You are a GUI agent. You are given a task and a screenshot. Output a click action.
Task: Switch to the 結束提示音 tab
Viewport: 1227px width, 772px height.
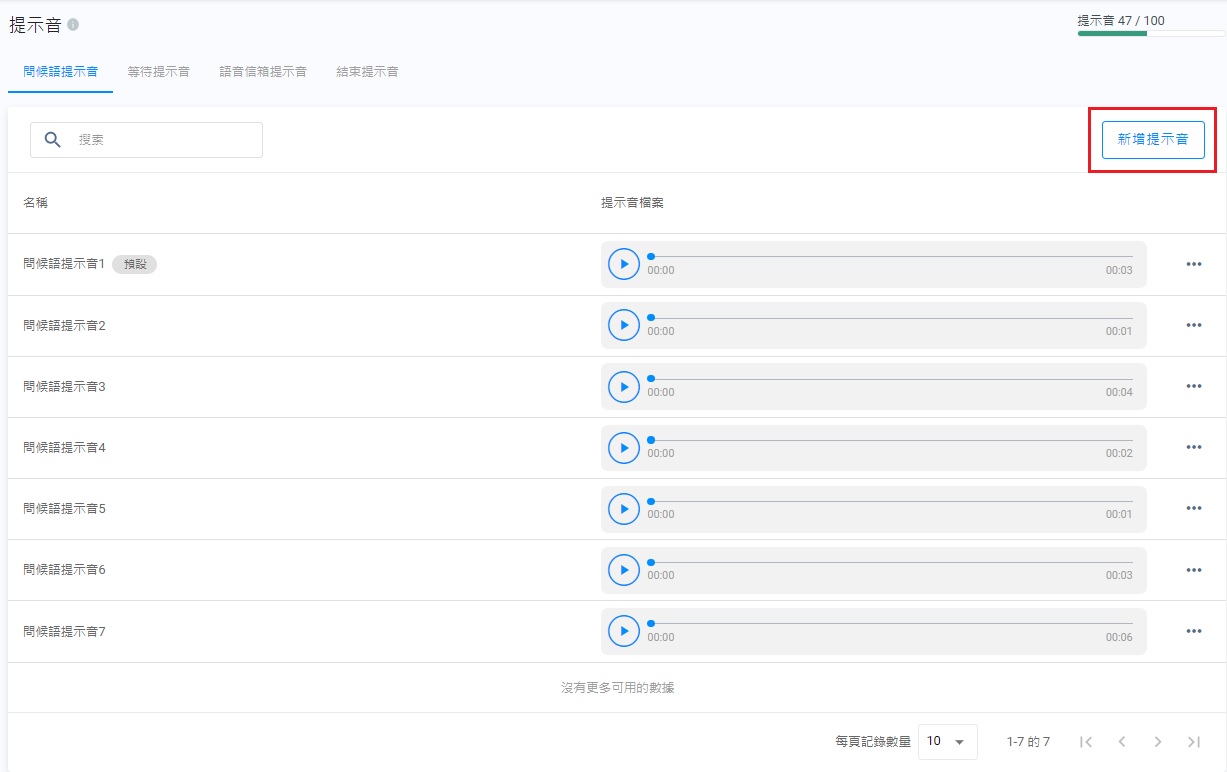[x=367, y=72]
